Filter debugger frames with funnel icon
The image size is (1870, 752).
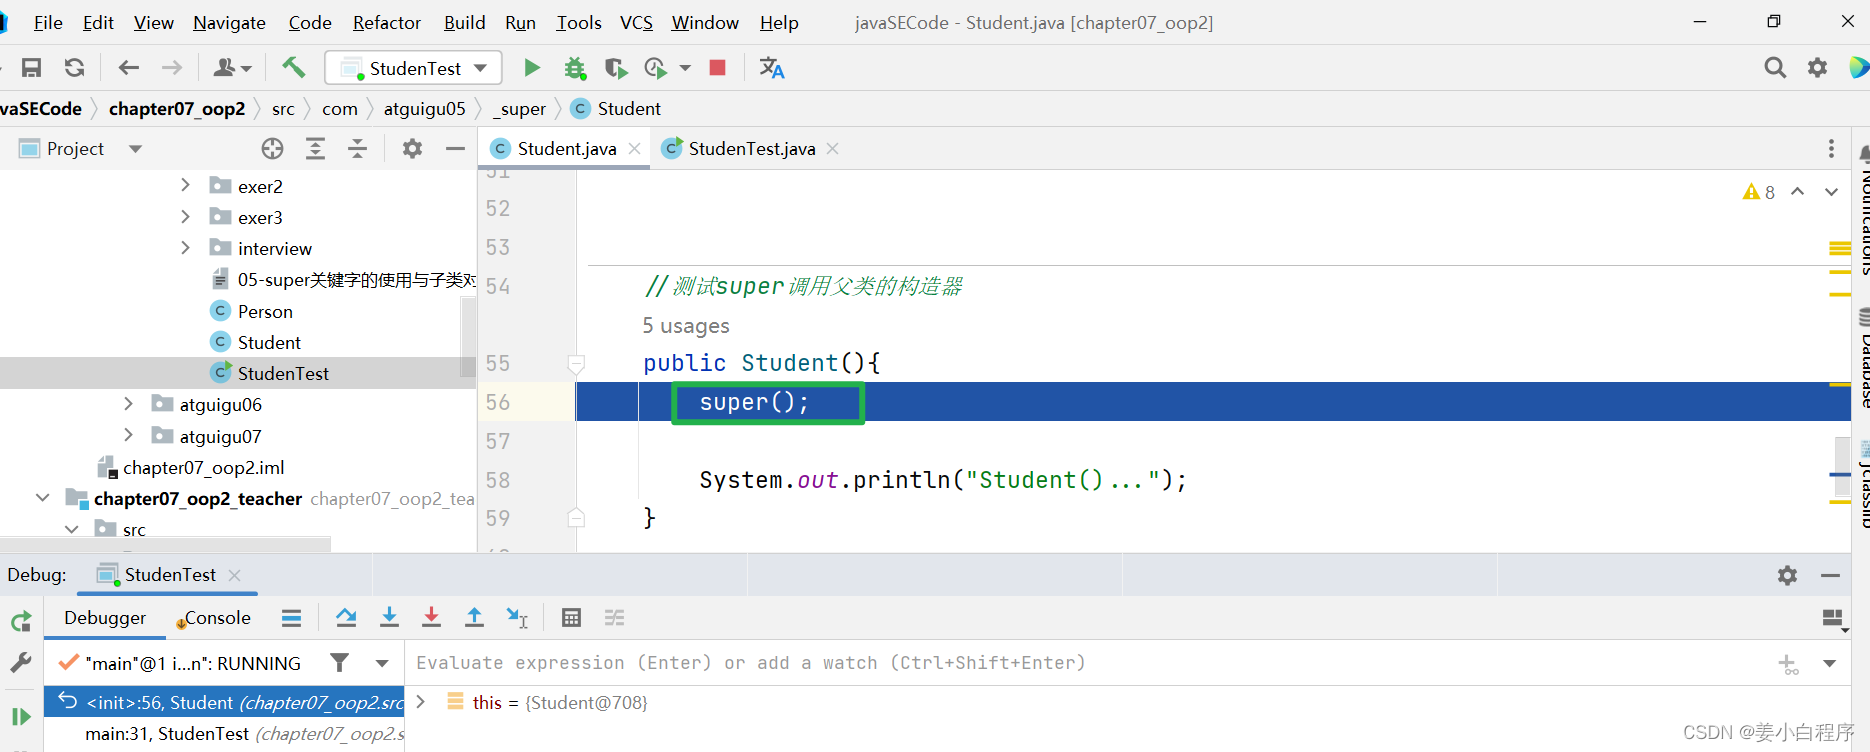[340, 663]
